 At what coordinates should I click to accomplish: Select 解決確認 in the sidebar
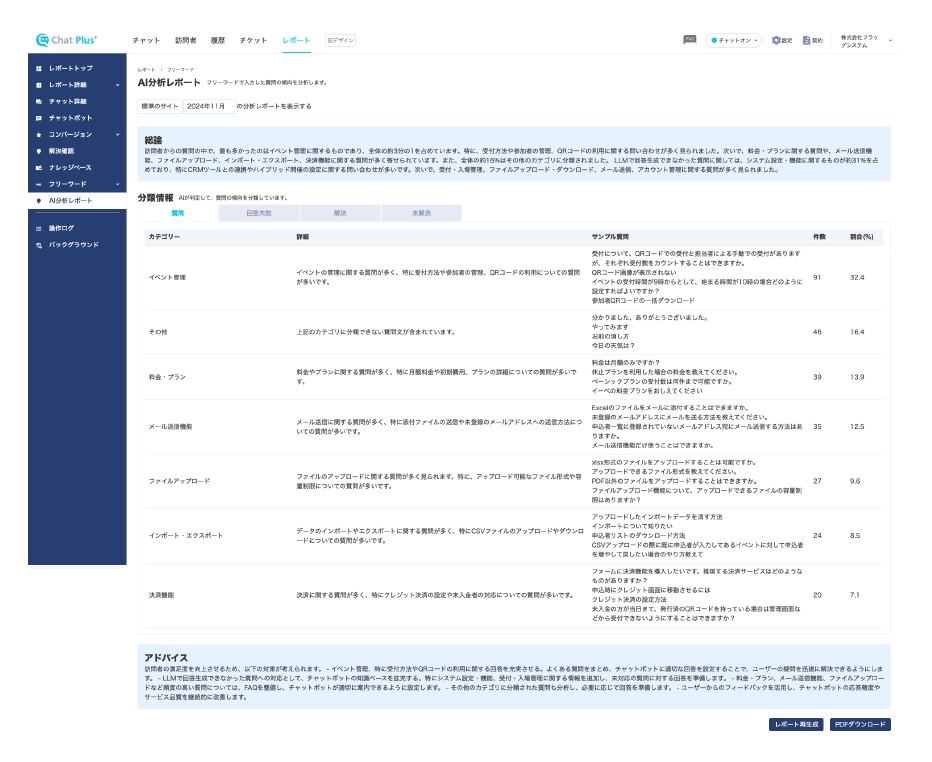[x=67, y=151]
